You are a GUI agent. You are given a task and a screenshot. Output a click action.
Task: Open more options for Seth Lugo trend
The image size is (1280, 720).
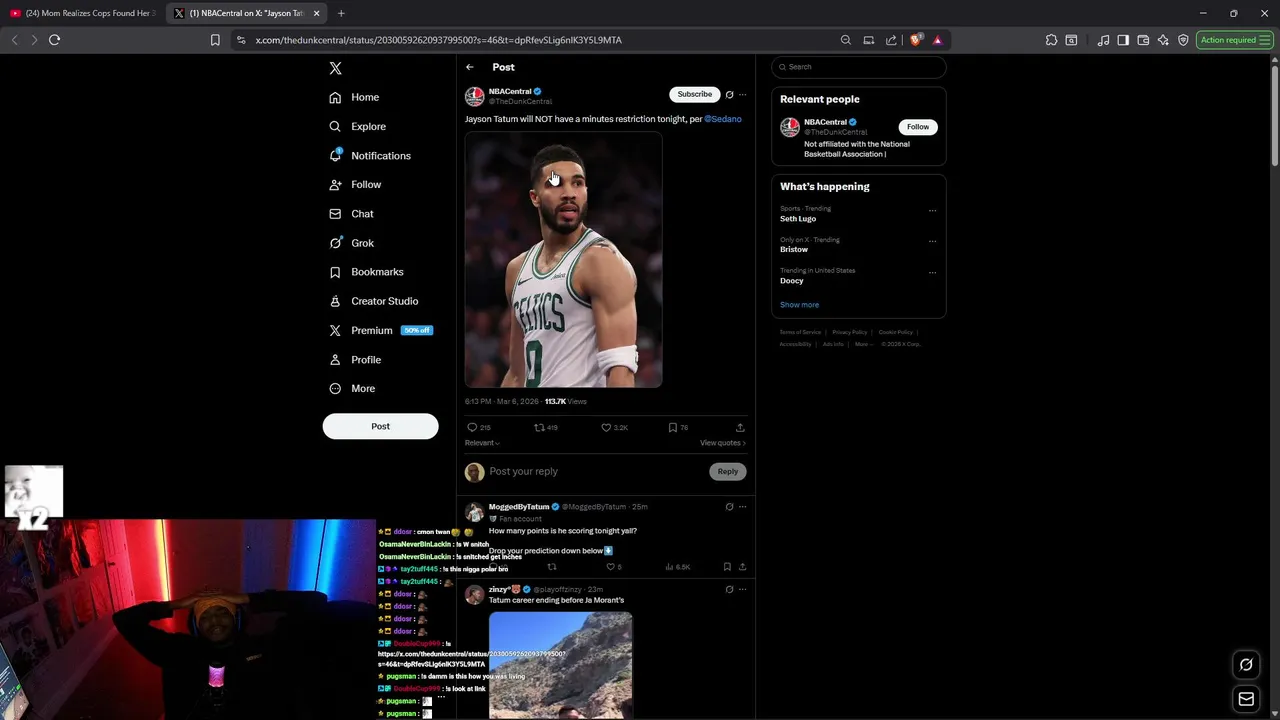[932, 210]
